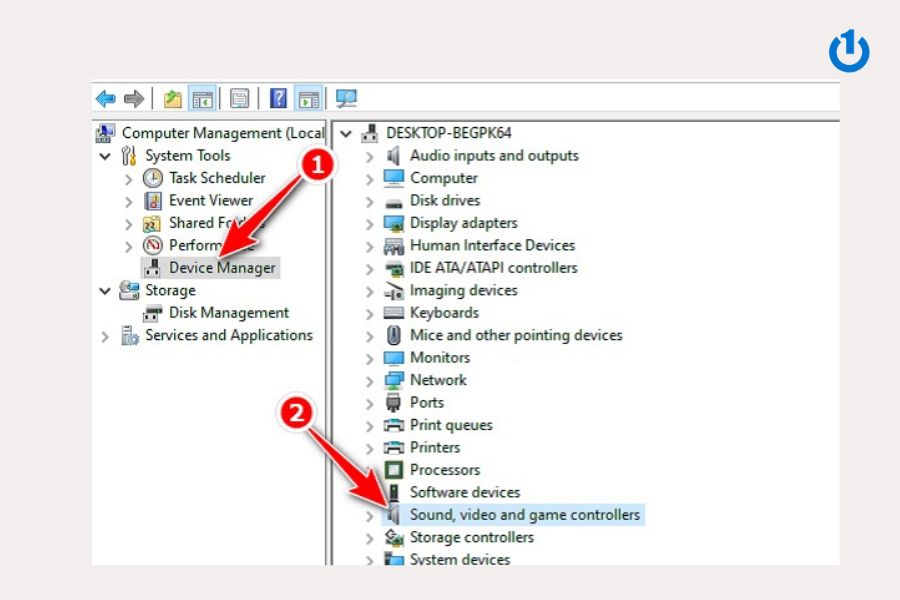
Task: Click the Up one level folder icon
Action: (x=173, y=98)
